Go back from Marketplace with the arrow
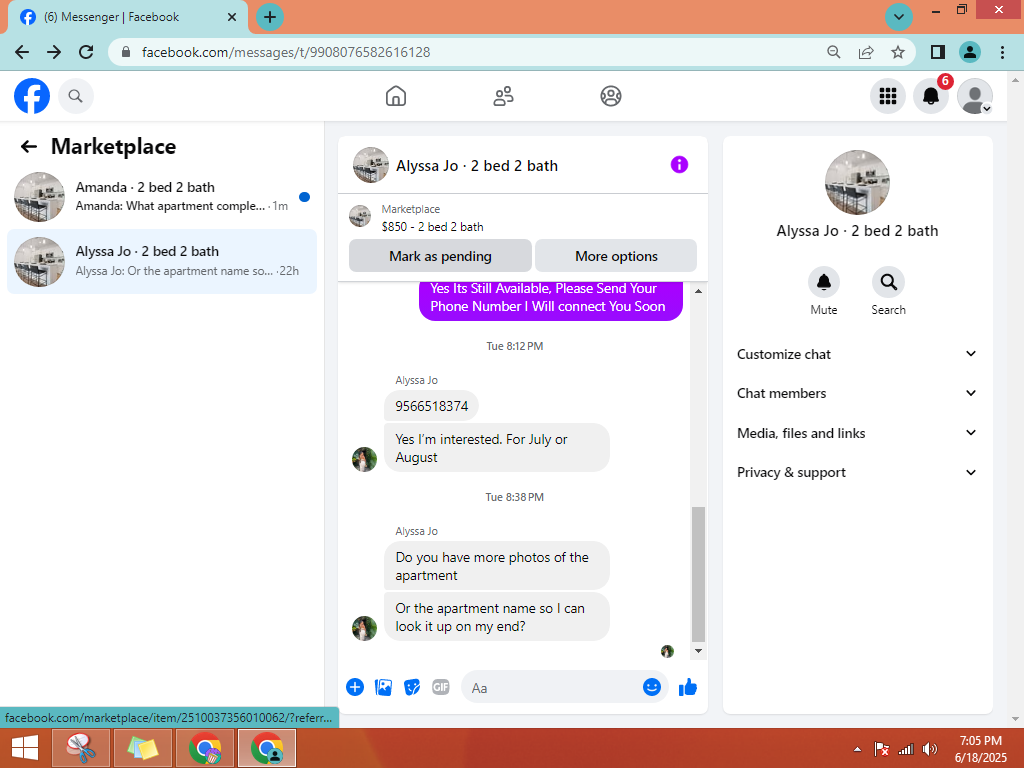1024x768 pixels. [x=29, y=146]
